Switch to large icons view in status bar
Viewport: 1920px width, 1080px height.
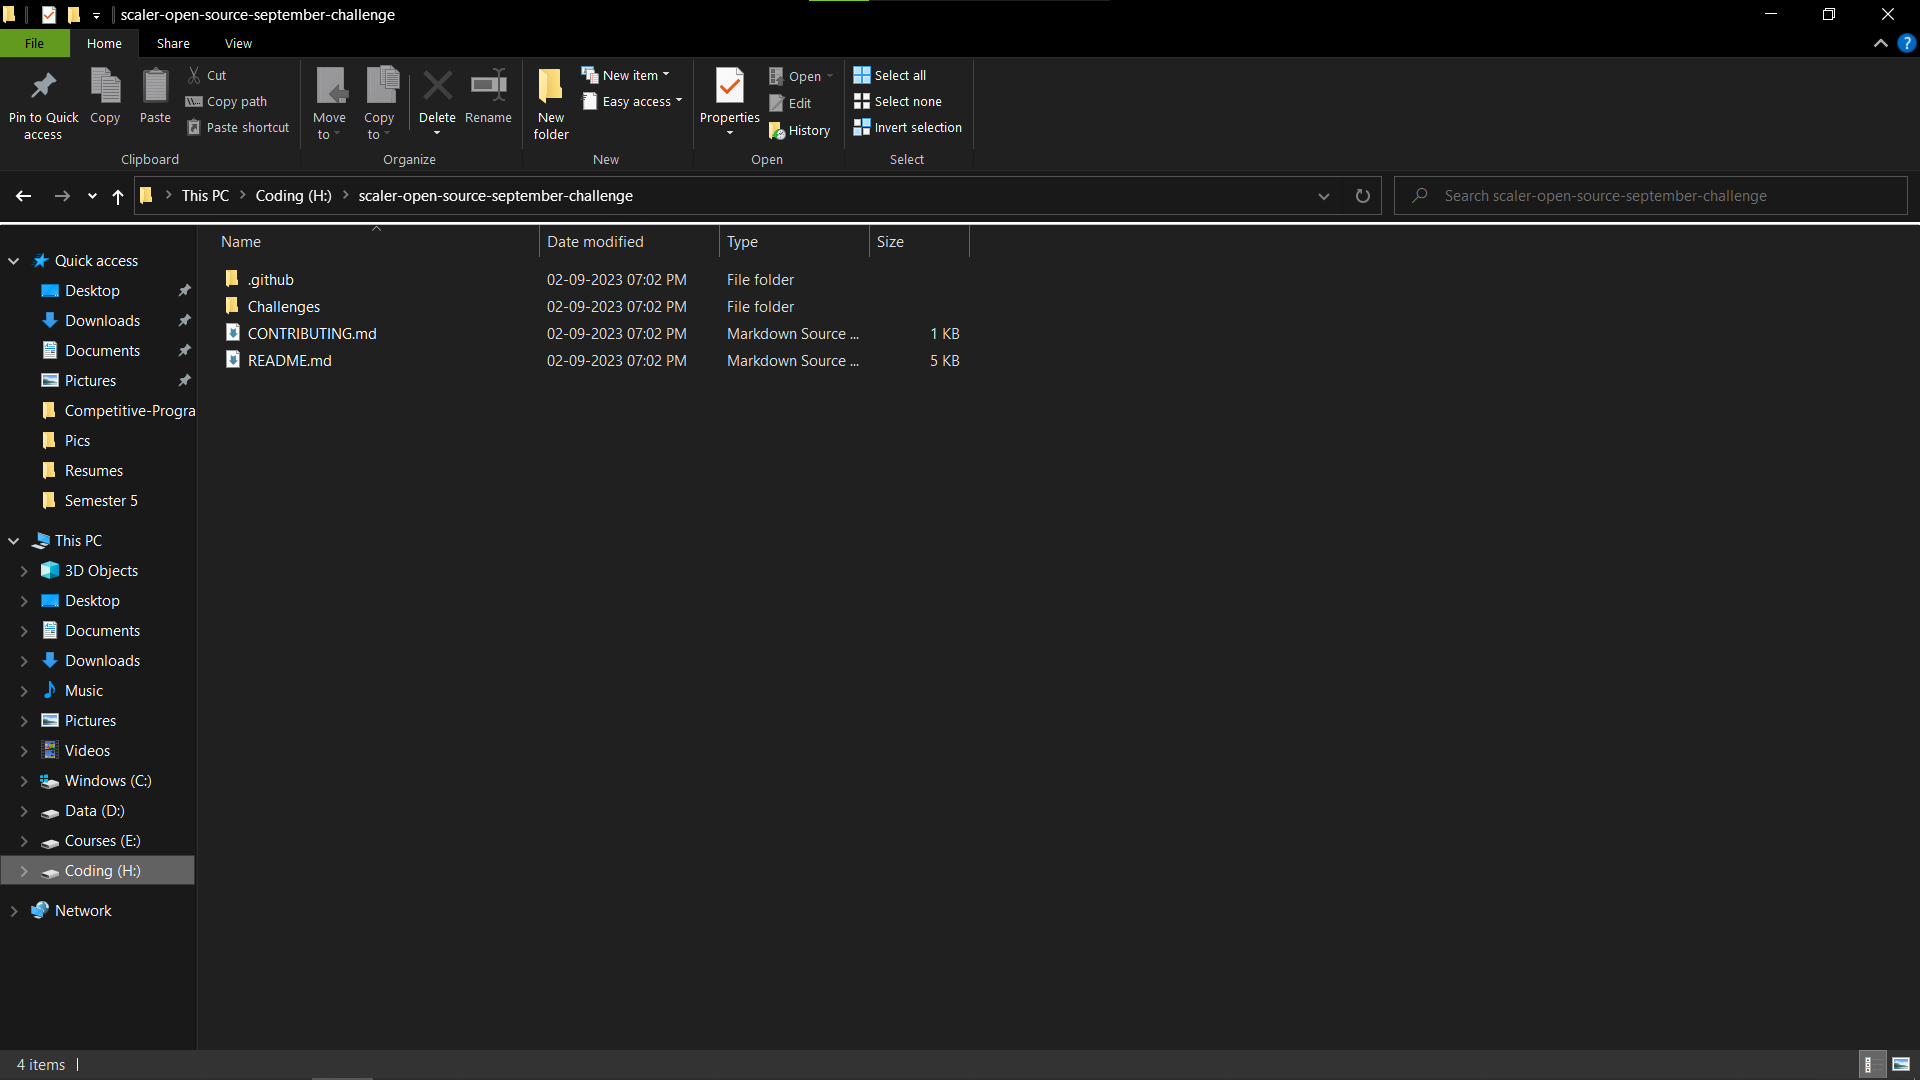[x=1901, y=1064]
